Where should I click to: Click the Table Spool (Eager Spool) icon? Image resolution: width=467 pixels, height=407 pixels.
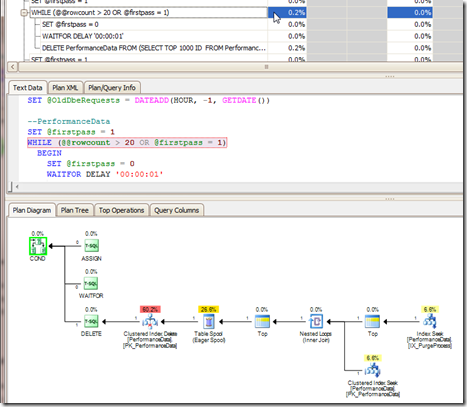(x=209, y=322)
